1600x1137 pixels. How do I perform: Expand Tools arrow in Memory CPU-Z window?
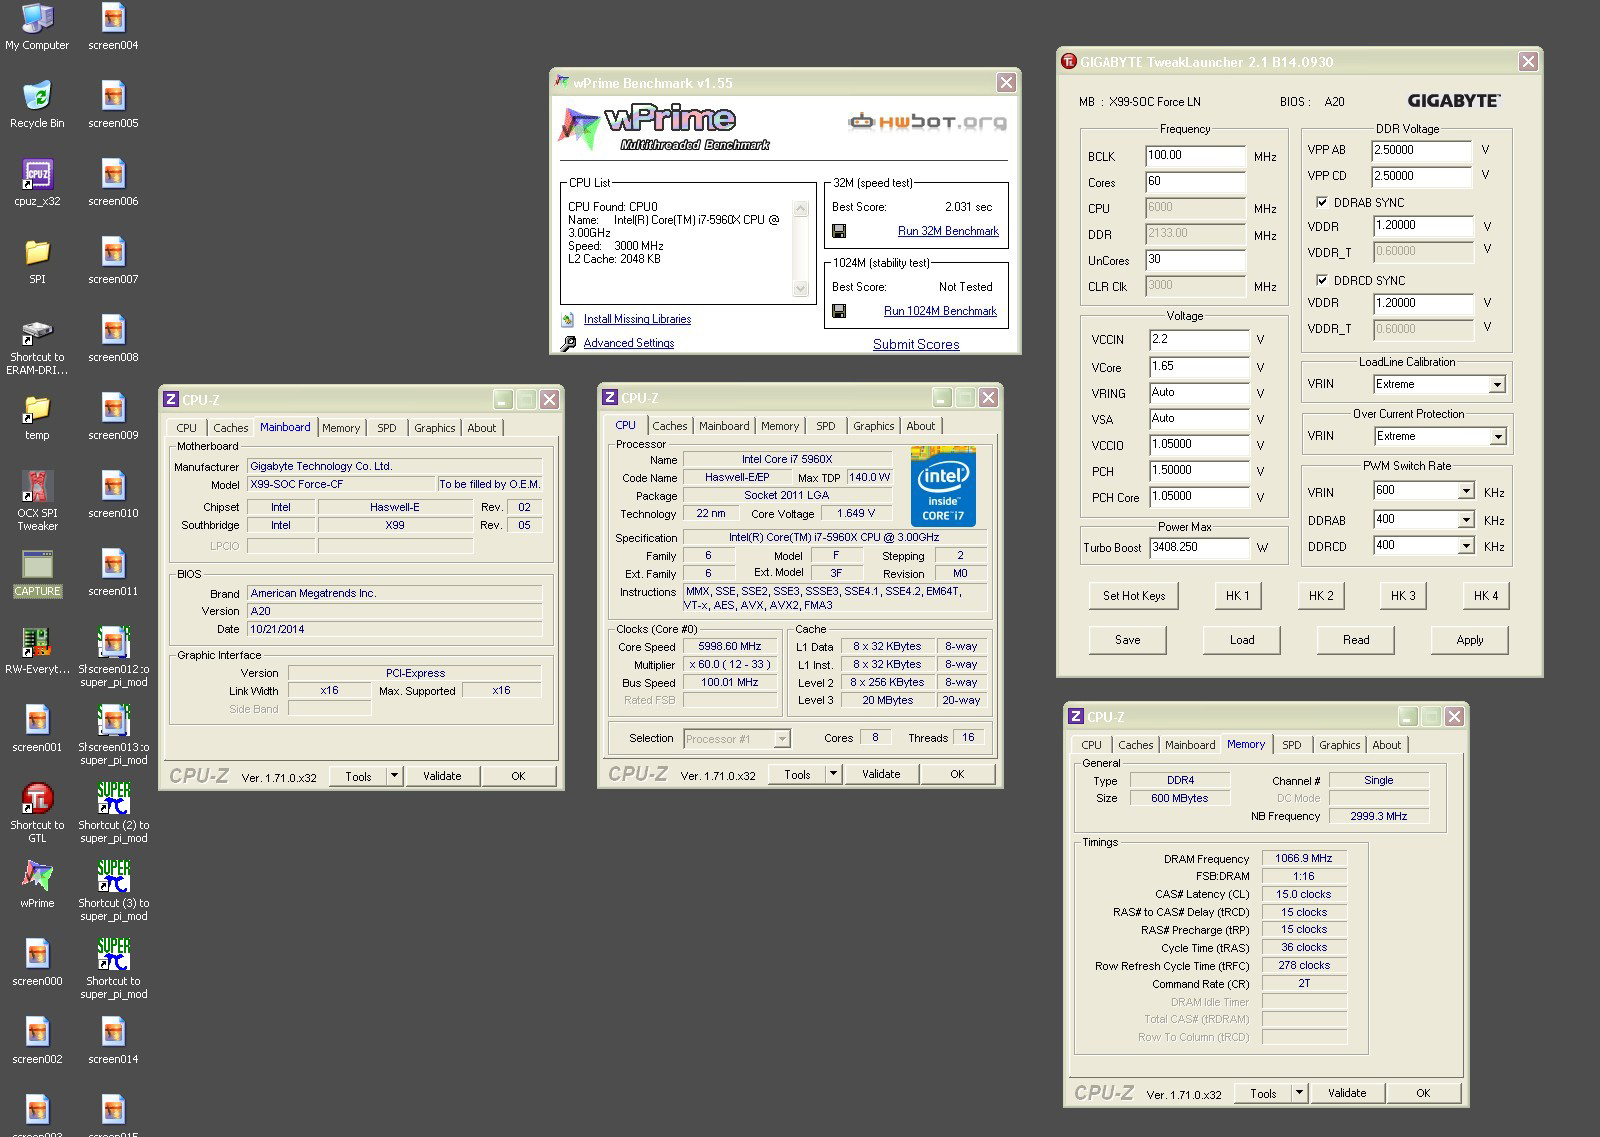pos(1300,1093)
